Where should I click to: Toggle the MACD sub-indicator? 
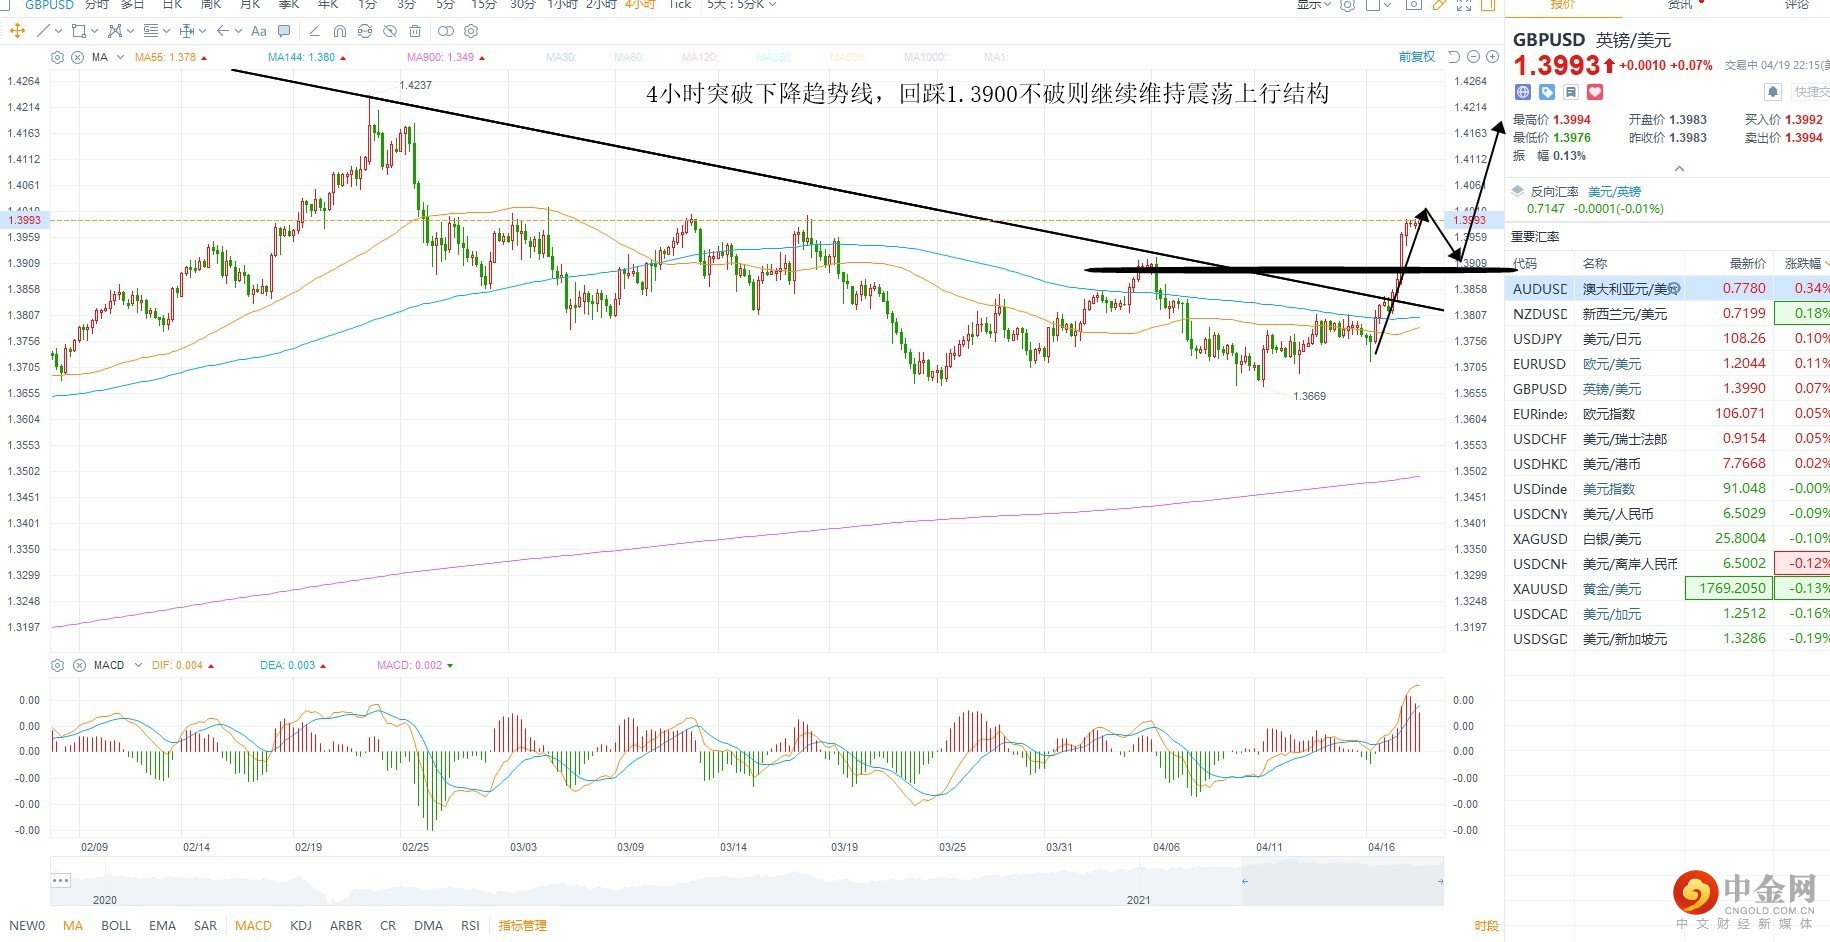(x=253, y=926)
